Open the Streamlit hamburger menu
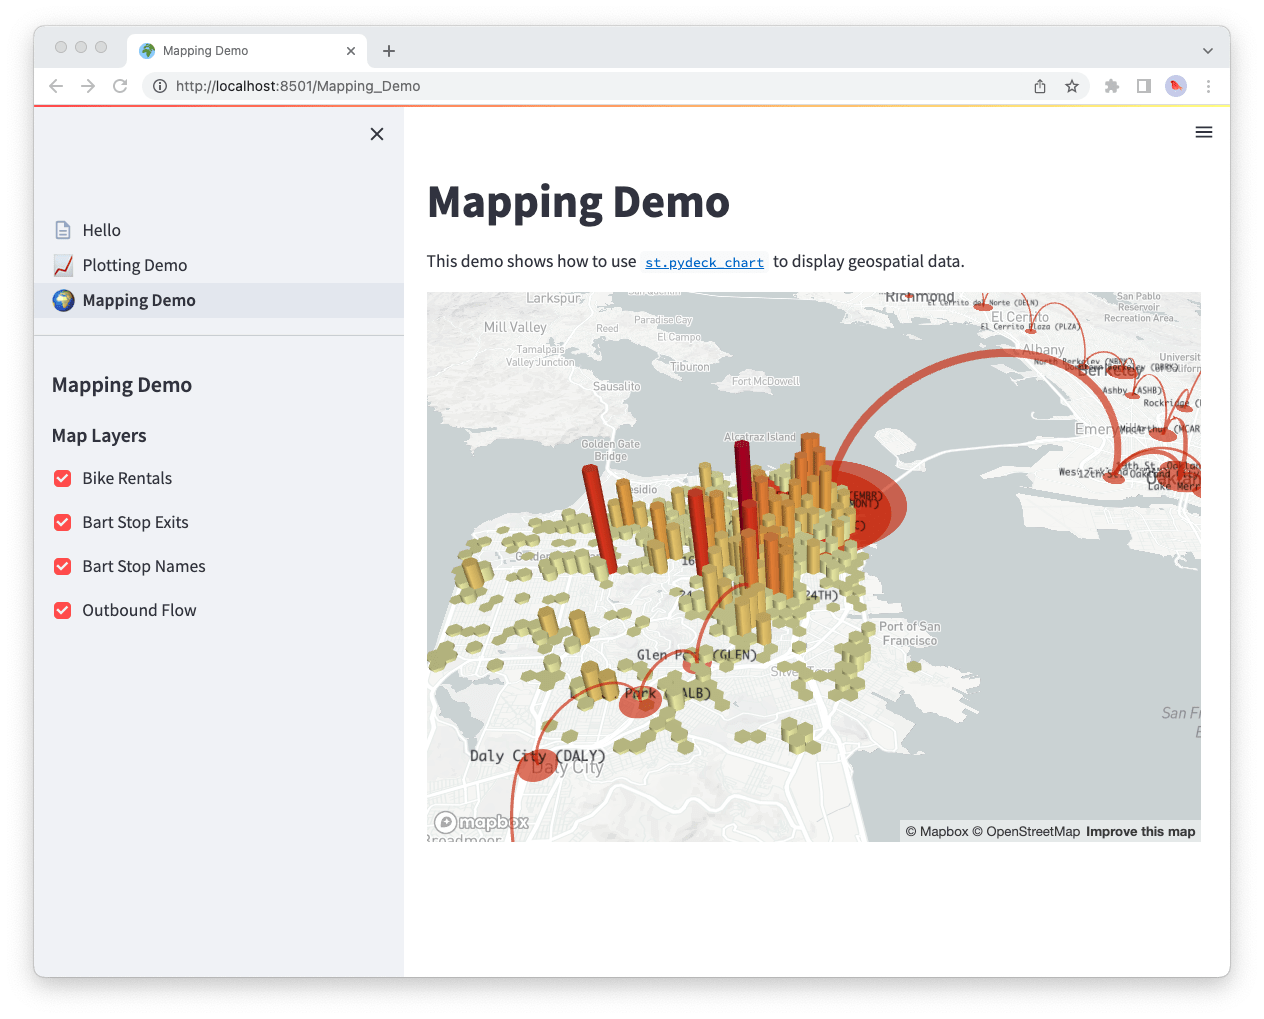The height and width of the screenshot is (1019, 1264). (1203, 132)
